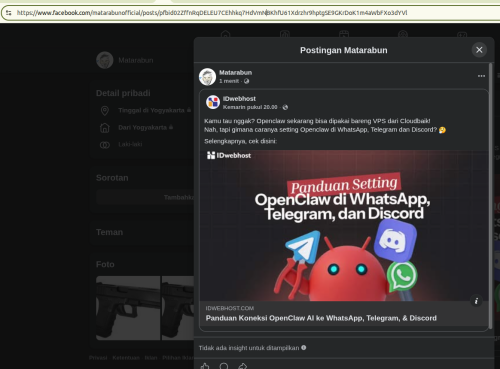Click the 'Postingan Matarabun' dialog title
Viewport: 500px width, 369px height.
[344, 50]
